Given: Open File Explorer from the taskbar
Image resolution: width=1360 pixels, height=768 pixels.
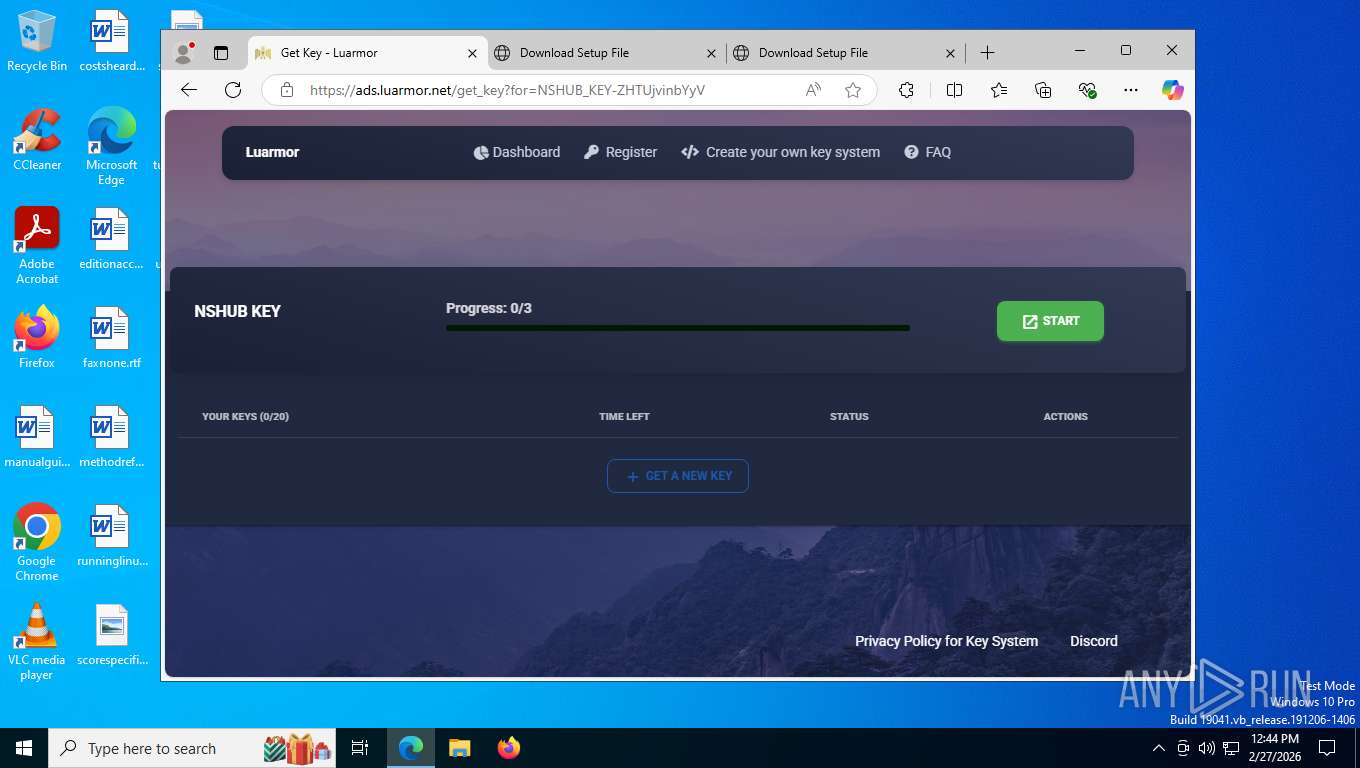Looking at the screenshot, I should pyautogui.click(x=460, y=748).
